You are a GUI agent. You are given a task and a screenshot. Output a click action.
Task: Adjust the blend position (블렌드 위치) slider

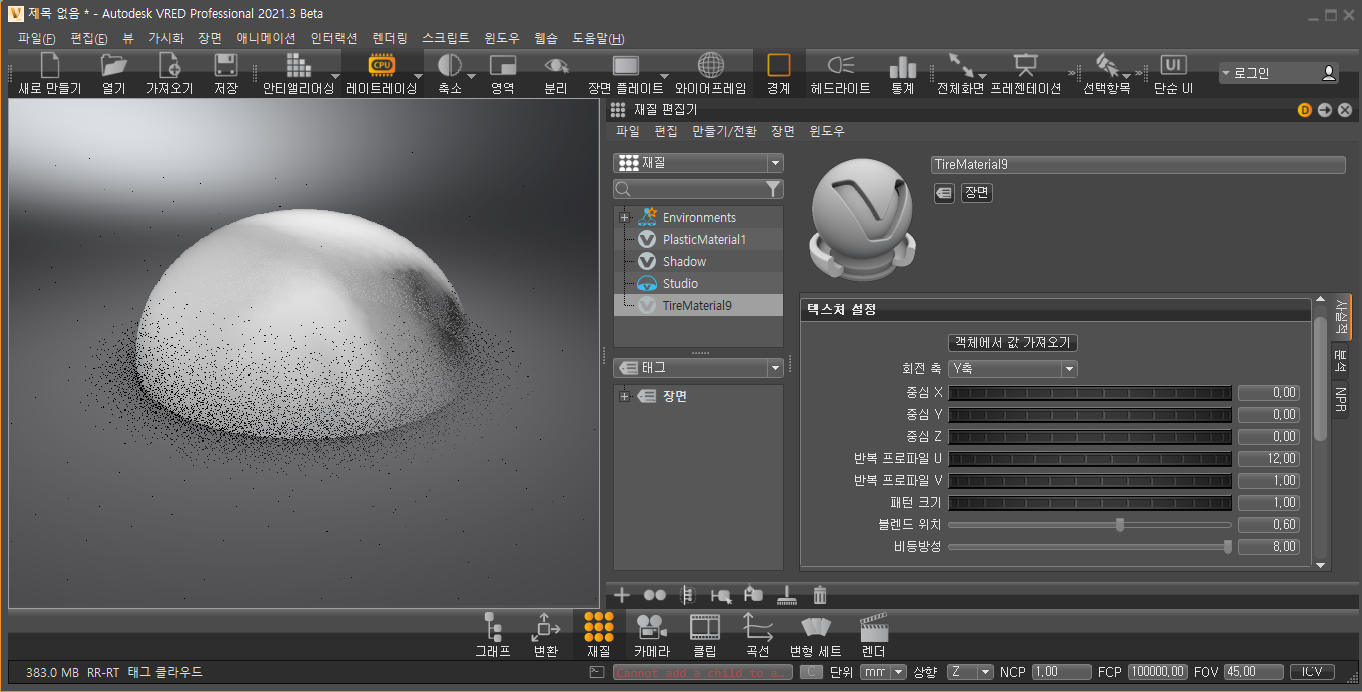pyautogui.click(x=1120, y=525)
